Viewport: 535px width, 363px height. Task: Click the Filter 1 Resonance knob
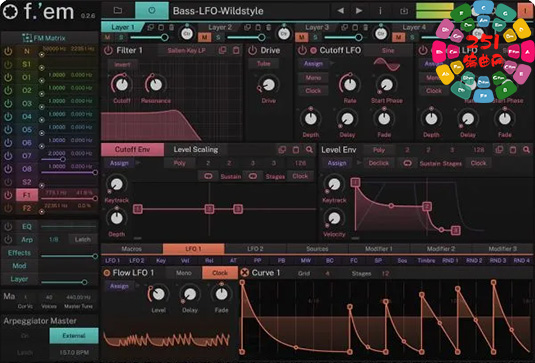coord(156,84)
